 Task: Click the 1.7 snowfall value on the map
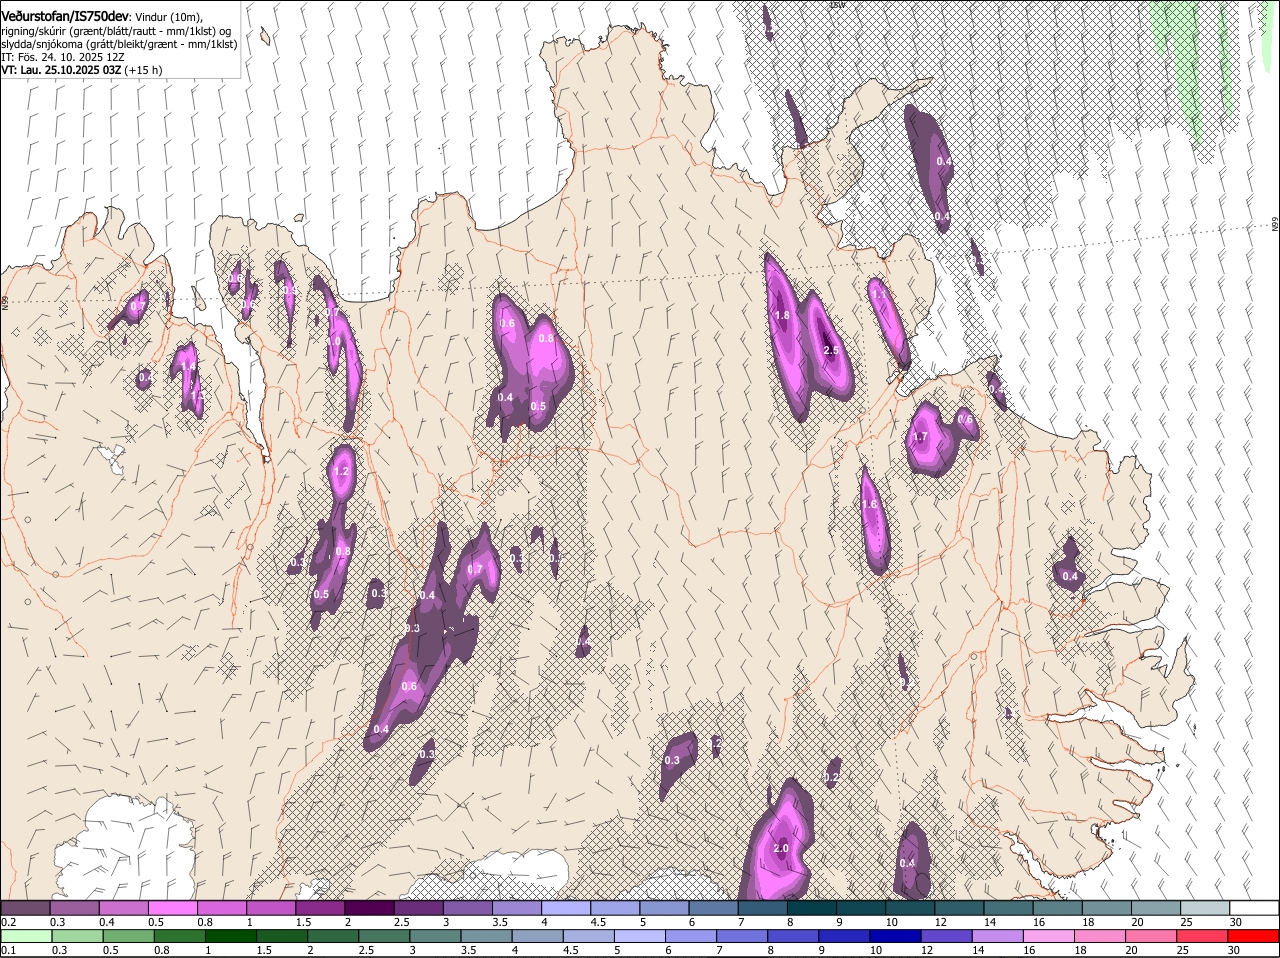[x=921, y=437]
